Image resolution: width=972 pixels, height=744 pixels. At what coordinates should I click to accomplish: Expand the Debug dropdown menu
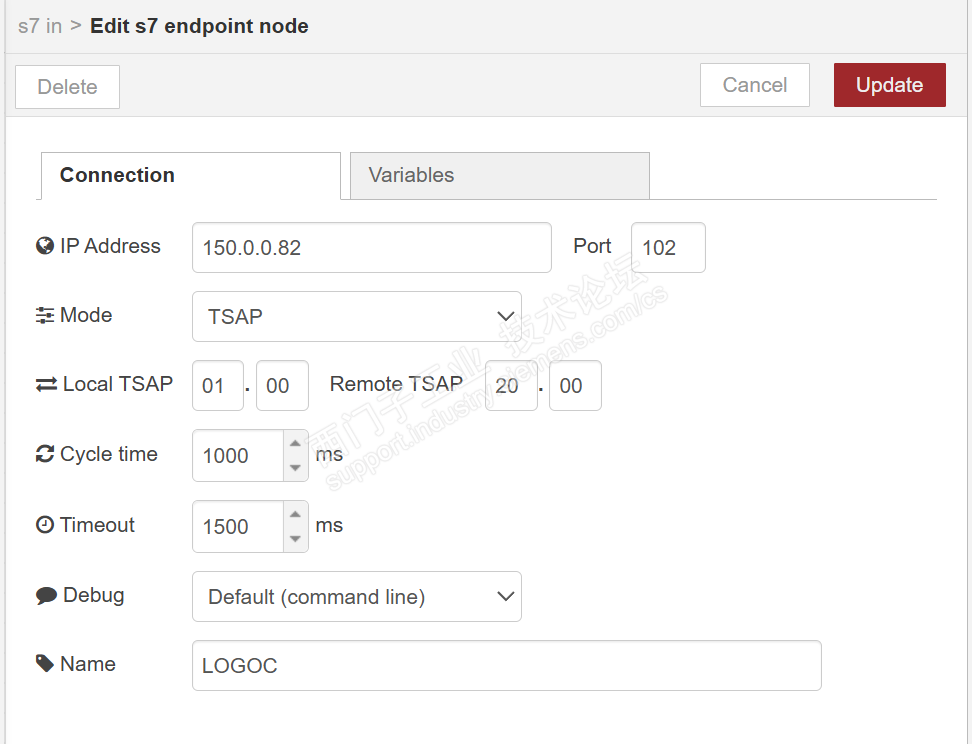click(x=356, y=597)
